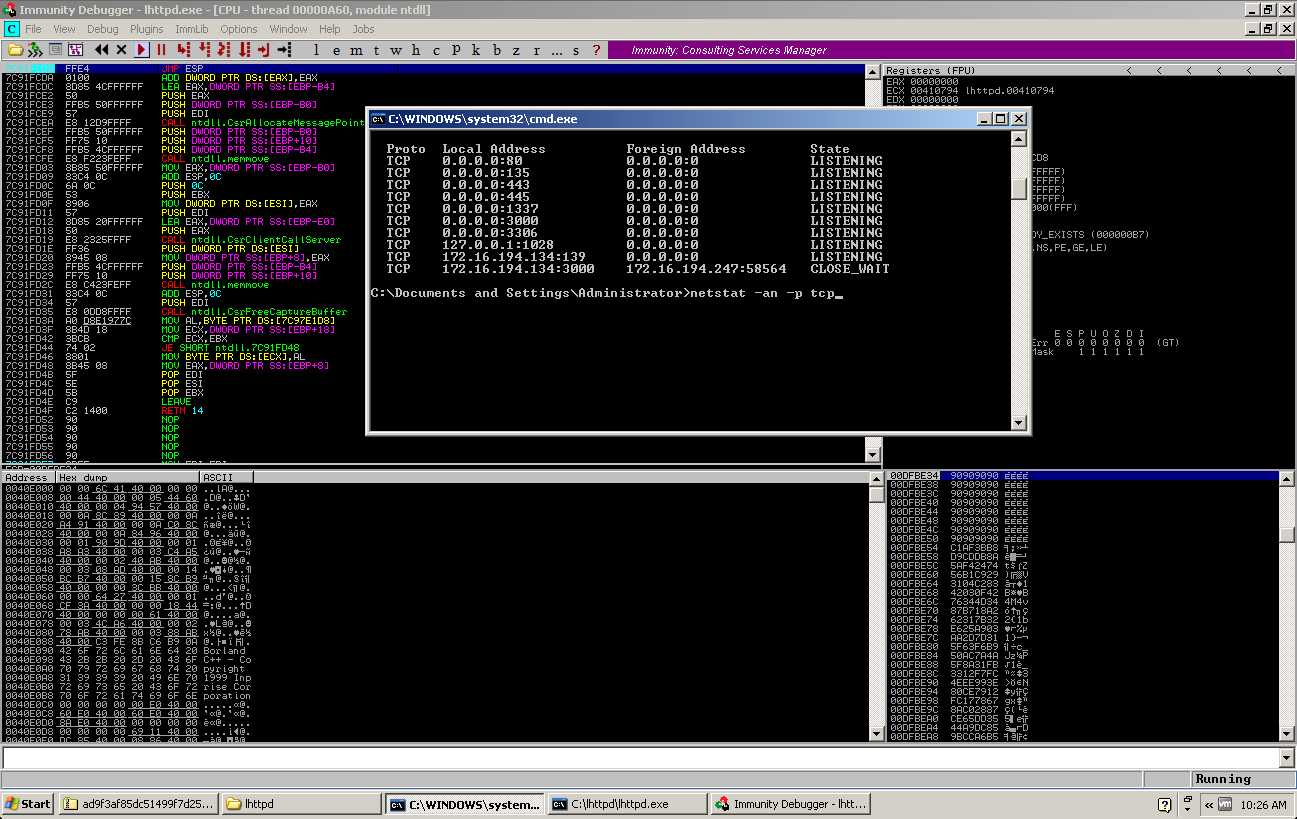The width and height of the screenshot is (1297, 819).
Task: Click the Pause execution toolbar icon
Action: click(161, 50)
